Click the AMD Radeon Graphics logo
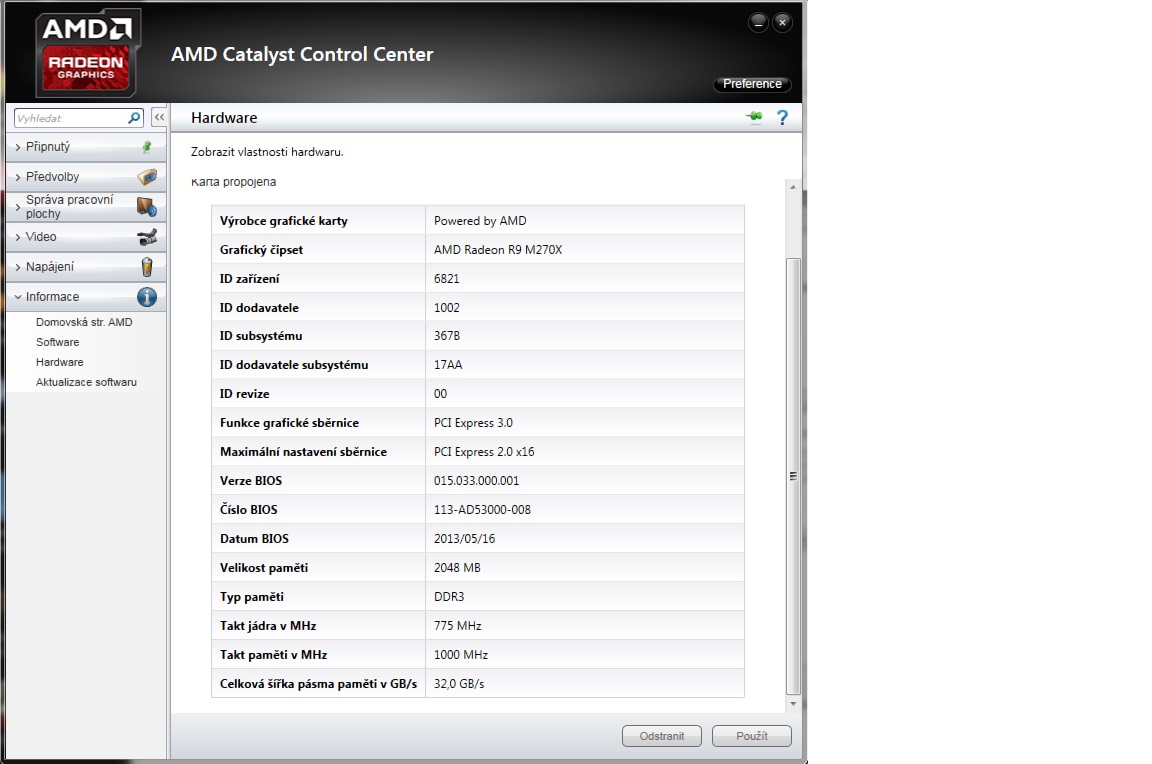 click(87, 54)
